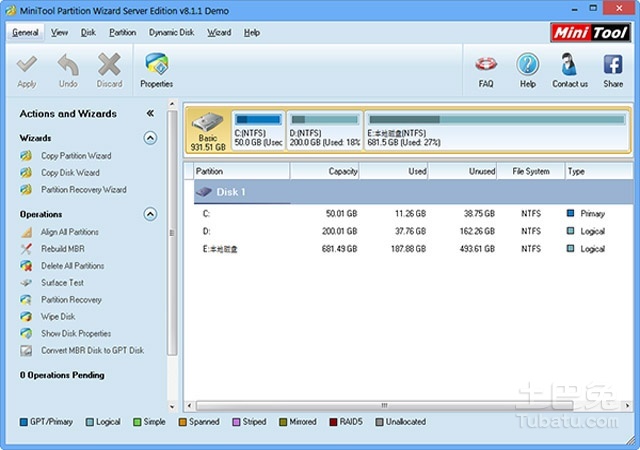Click the horizontal scrollbar right arrow
Viewport: 640px width, 450px height.
(x=627, y=405)
